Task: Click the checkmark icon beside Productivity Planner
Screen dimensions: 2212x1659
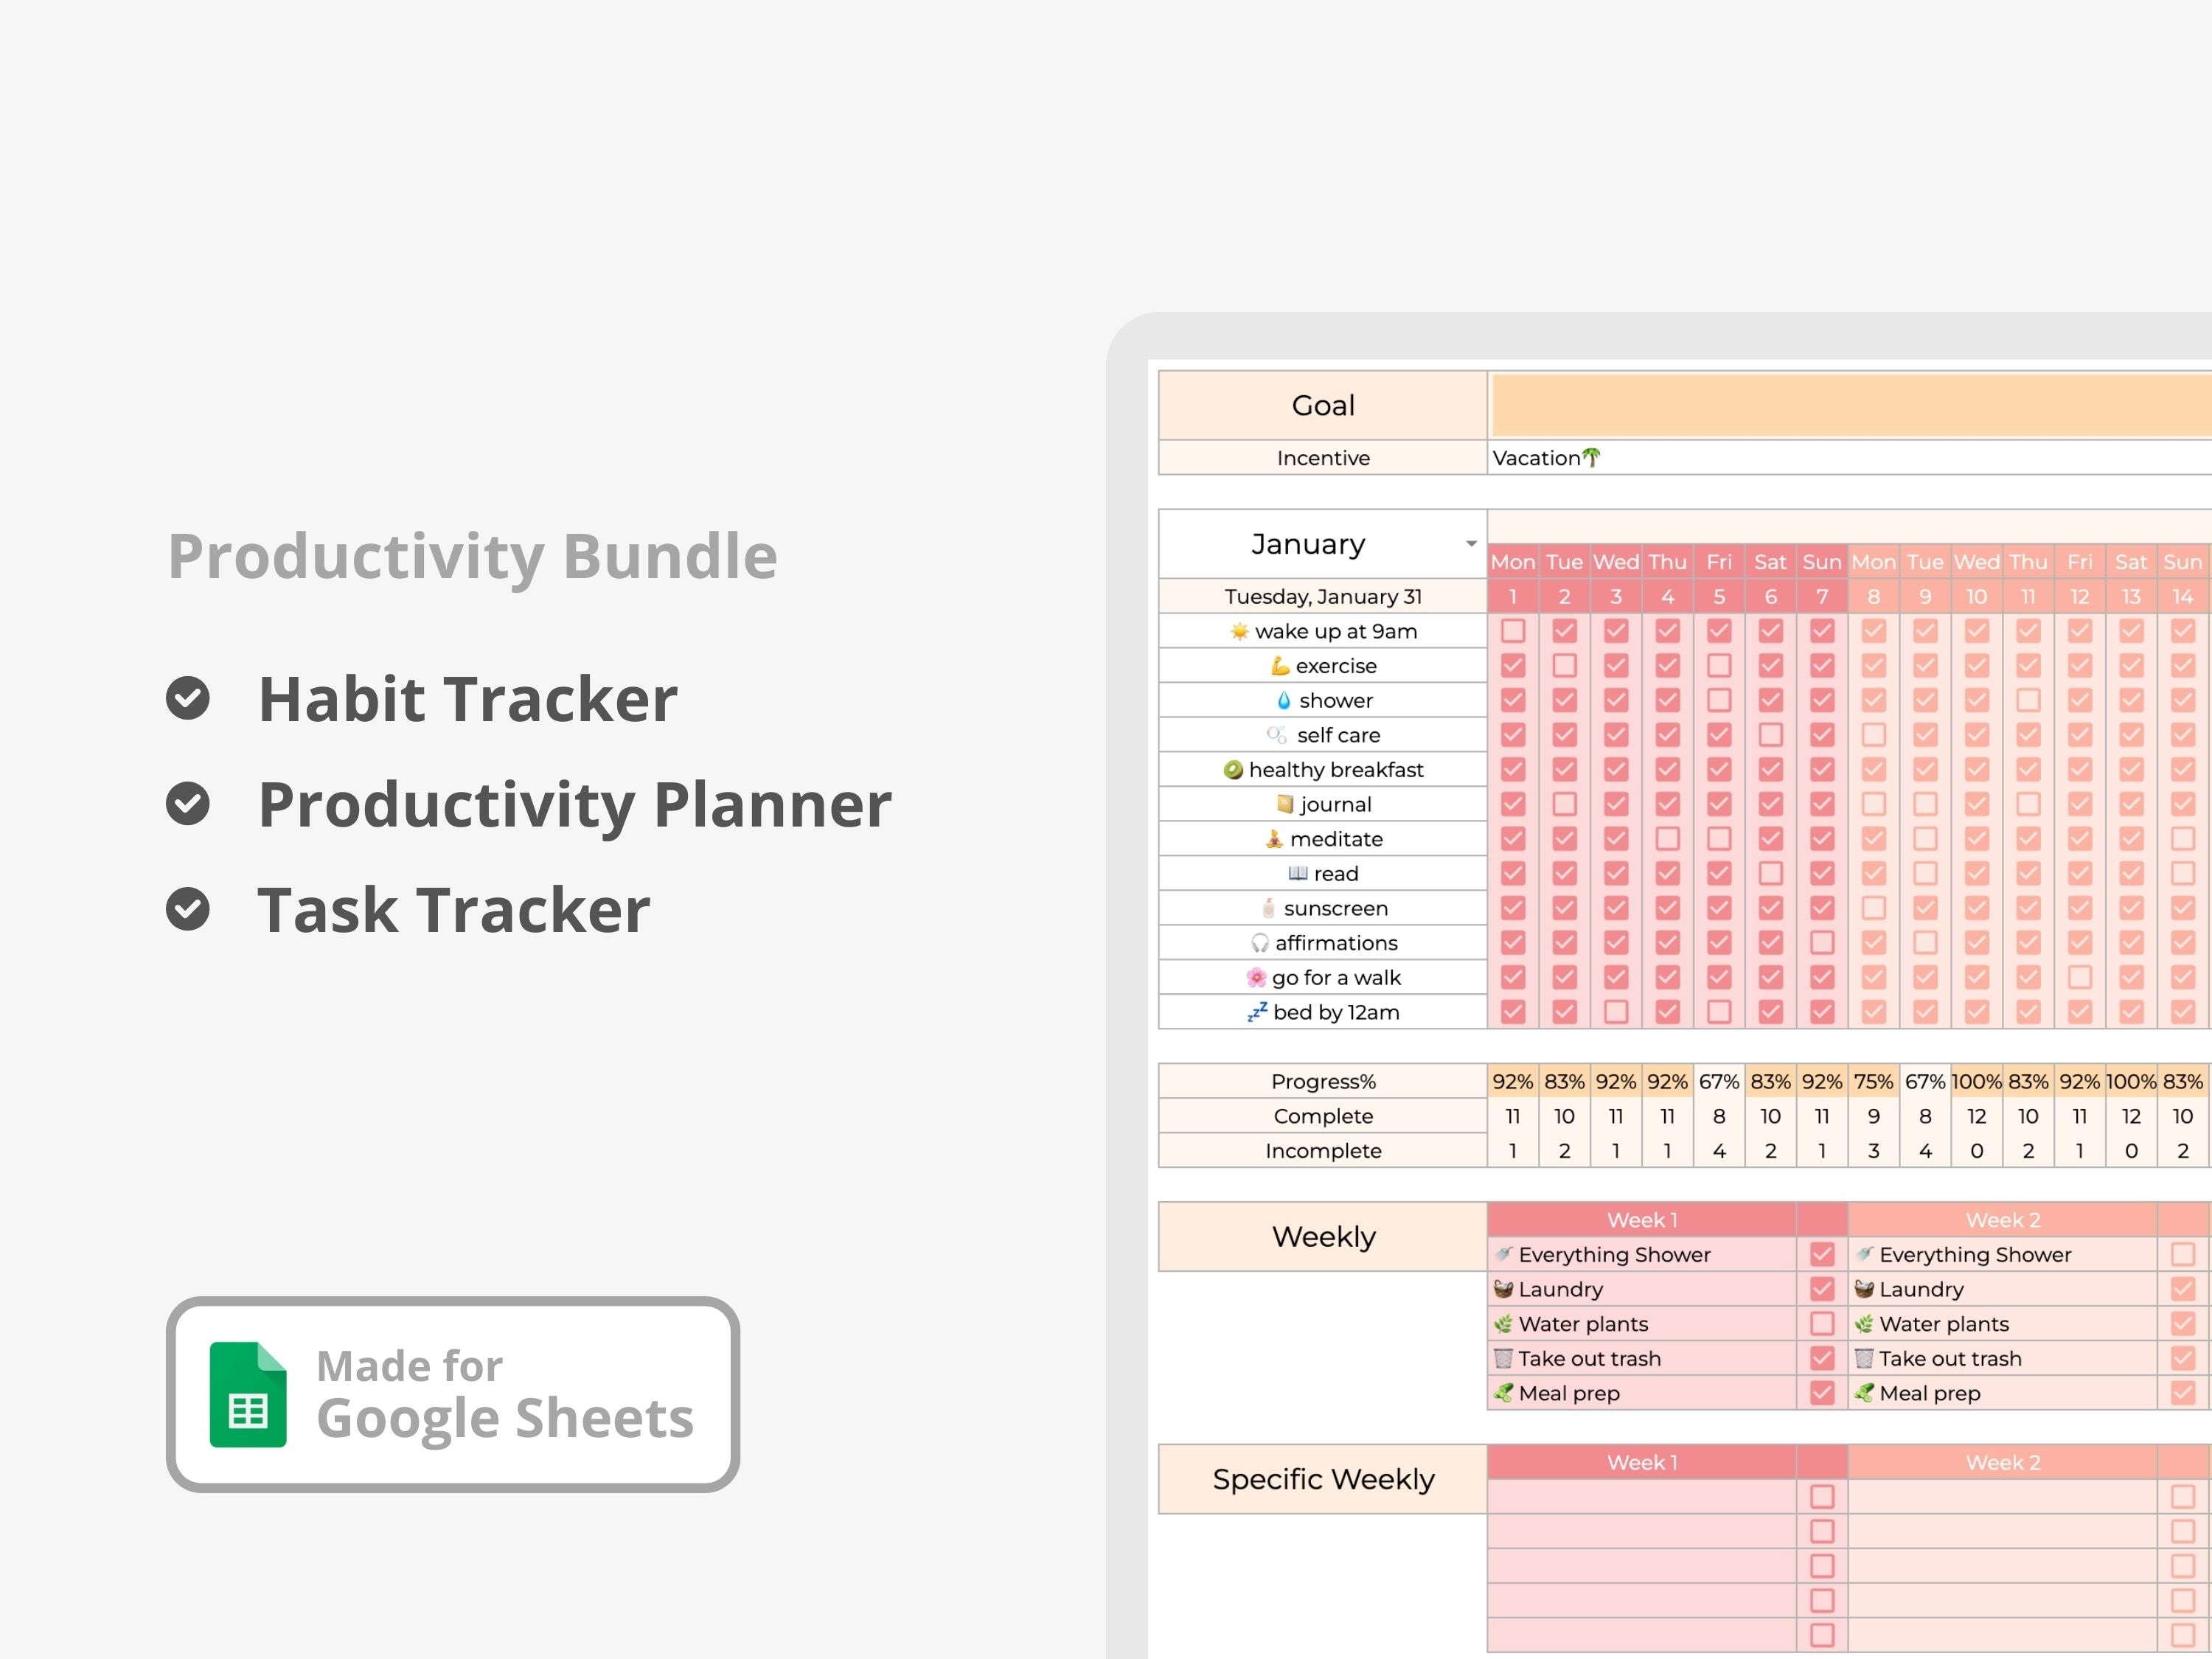Action: pyautogui.click(x=188, y=804)
